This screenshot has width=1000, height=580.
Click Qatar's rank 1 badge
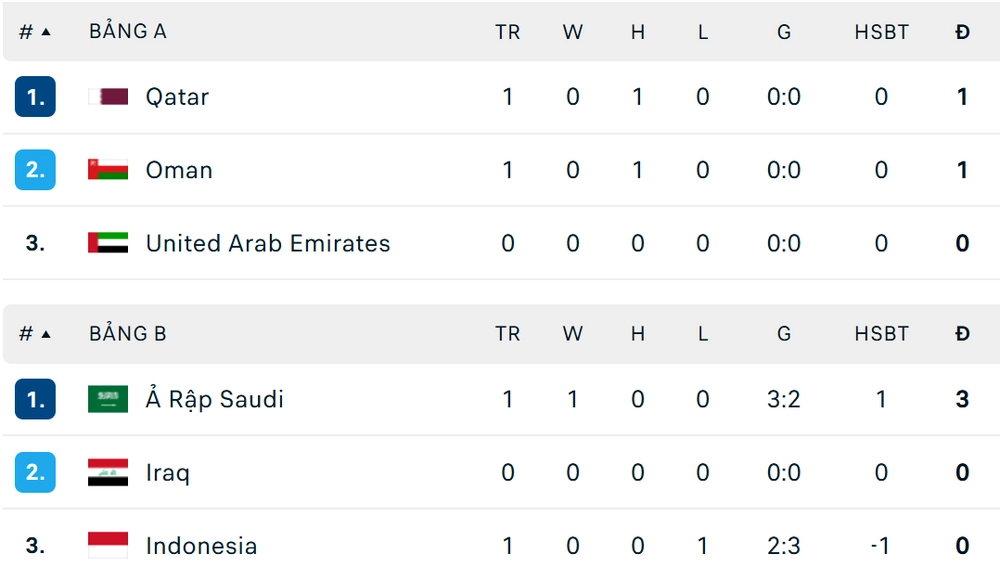coord(35,97)
